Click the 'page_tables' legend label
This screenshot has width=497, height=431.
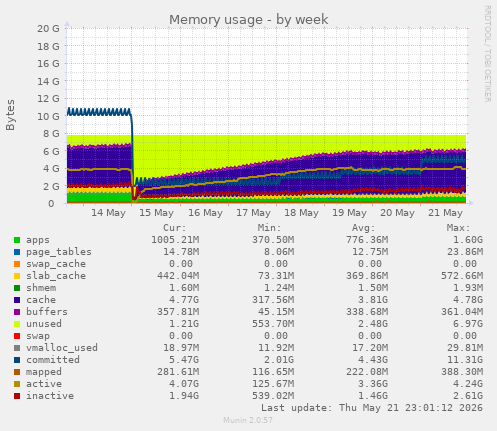click(59, 252)
